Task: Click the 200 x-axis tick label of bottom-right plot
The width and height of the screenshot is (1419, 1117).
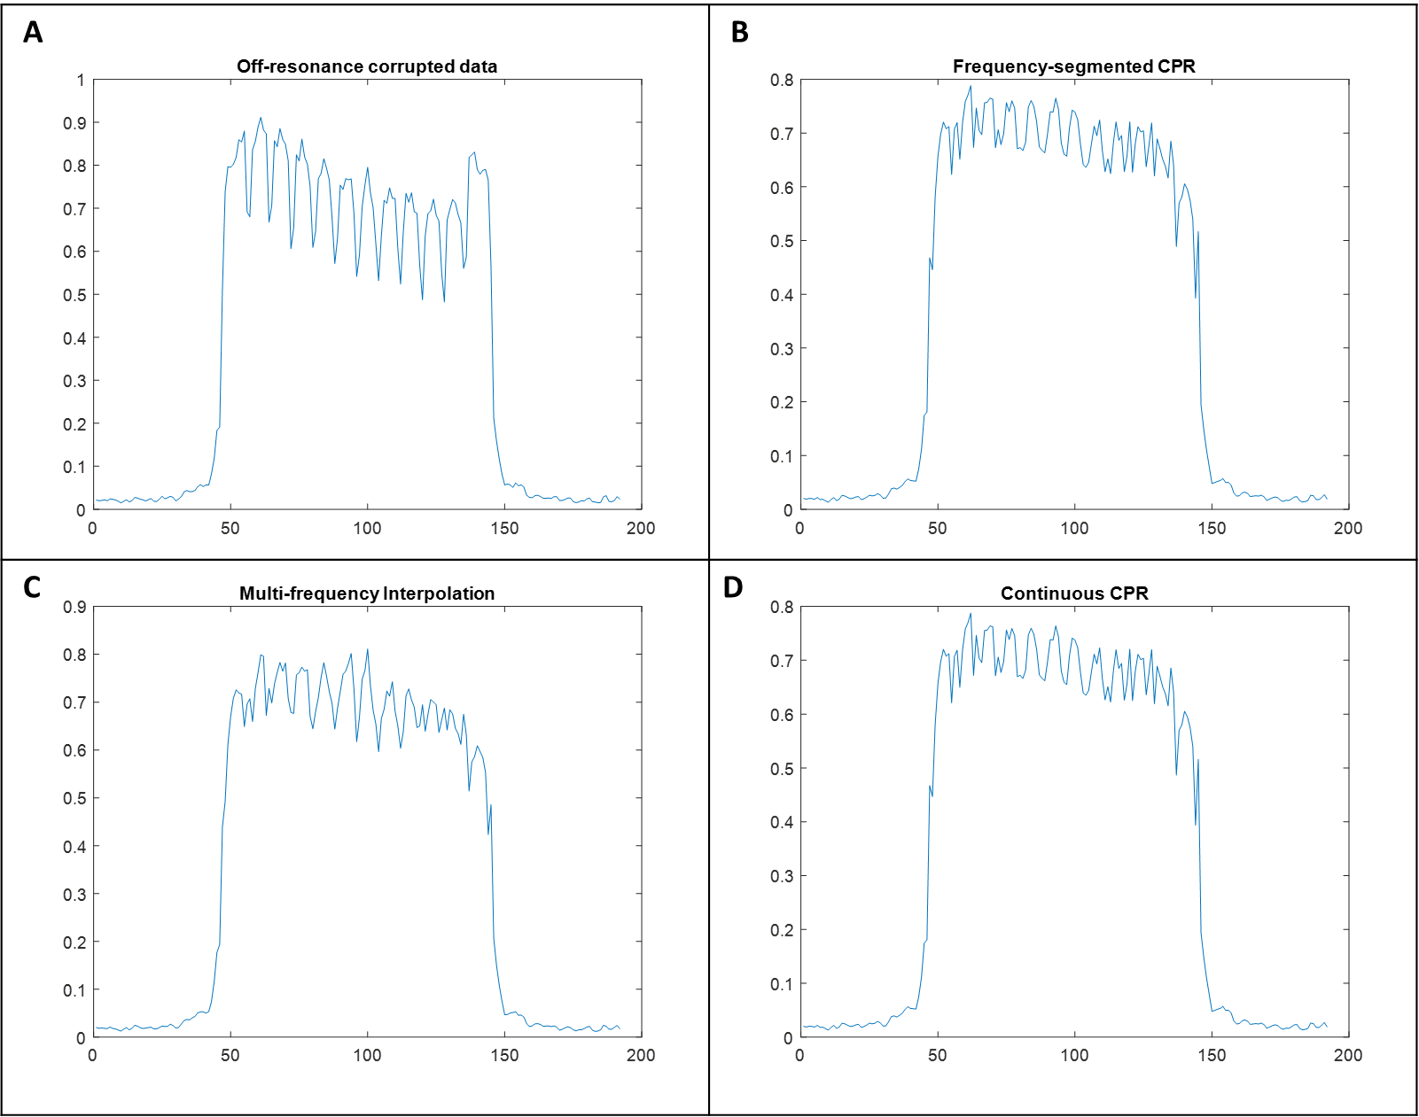Action: coord(1347,1055)
